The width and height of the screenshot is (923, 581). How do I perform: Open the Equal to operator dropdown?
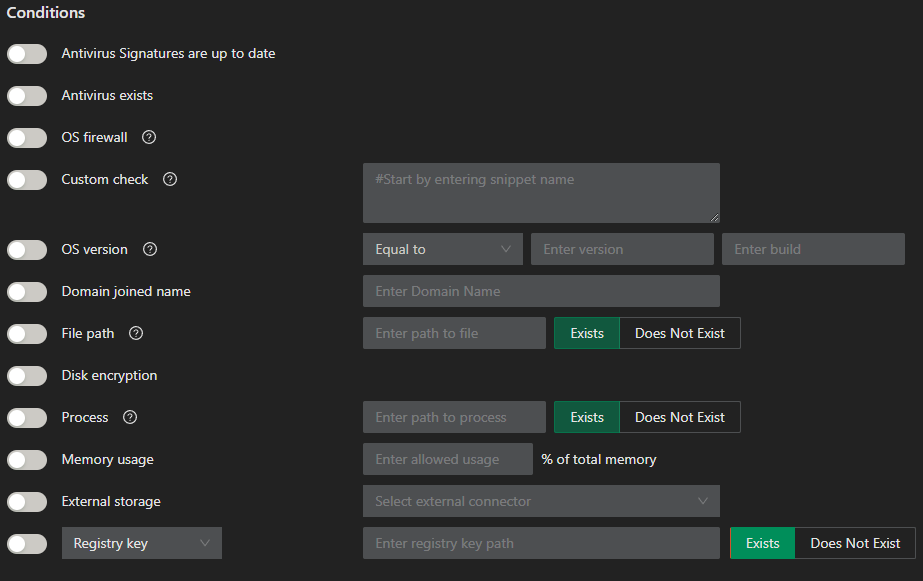[442, 249]
